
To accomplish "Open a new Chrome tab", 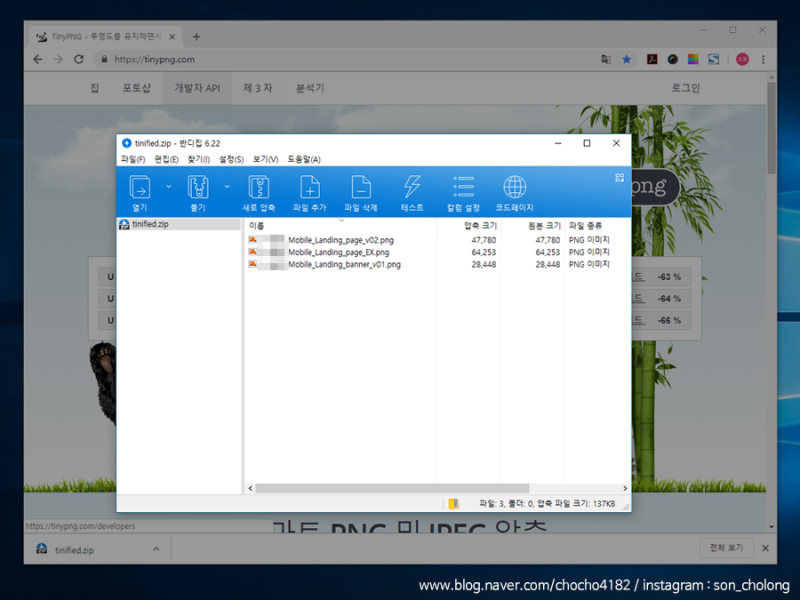I will click(196, 37).
